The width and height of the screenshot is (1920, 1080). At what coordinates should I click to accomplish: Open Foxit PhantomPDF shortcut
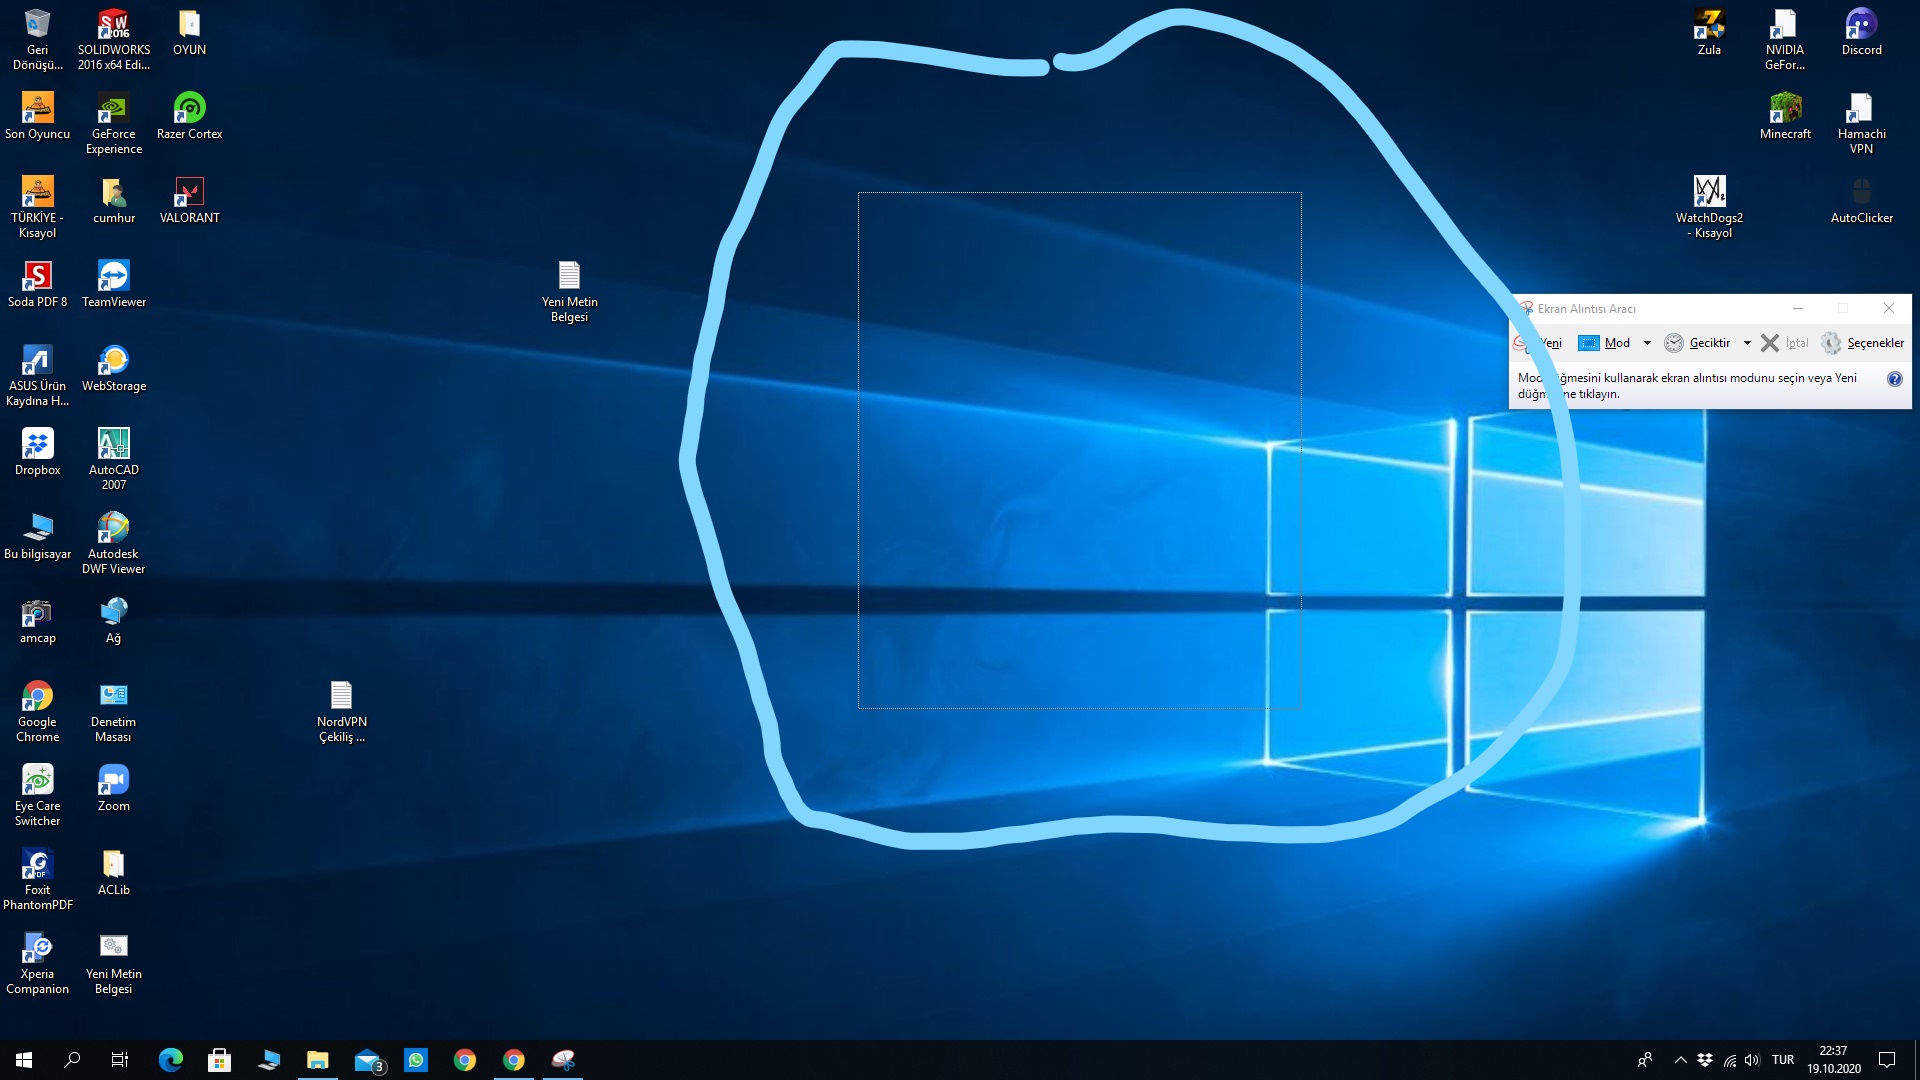pyautogui.click(x=37, y=879)
